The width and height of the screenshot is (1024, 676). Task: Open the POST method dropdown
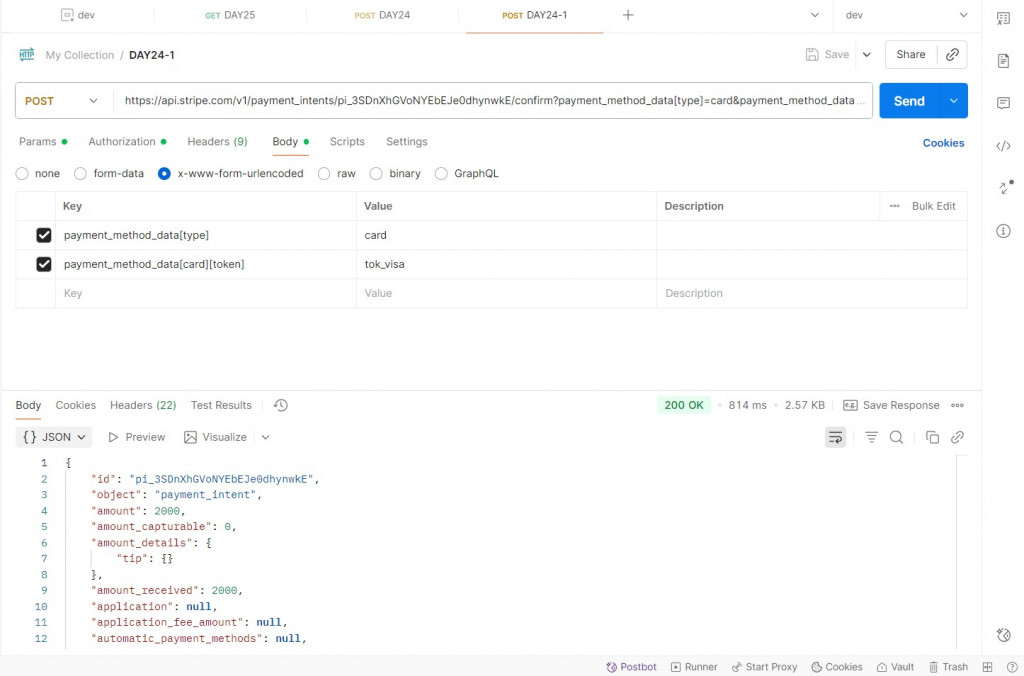coord(61,101)
